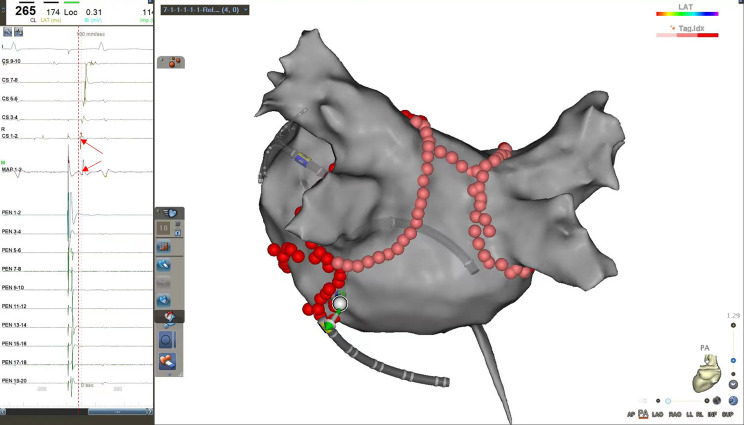Click the number 18 tile in toolbar
The height and width of the screenshot is (425, 744).
(x=163, y=229)
